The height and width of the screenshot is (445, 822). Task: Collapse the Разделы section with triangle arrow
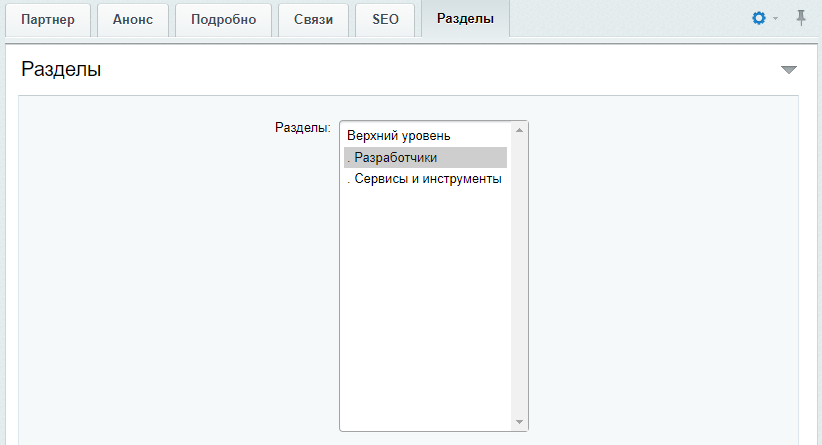point(788,70)
